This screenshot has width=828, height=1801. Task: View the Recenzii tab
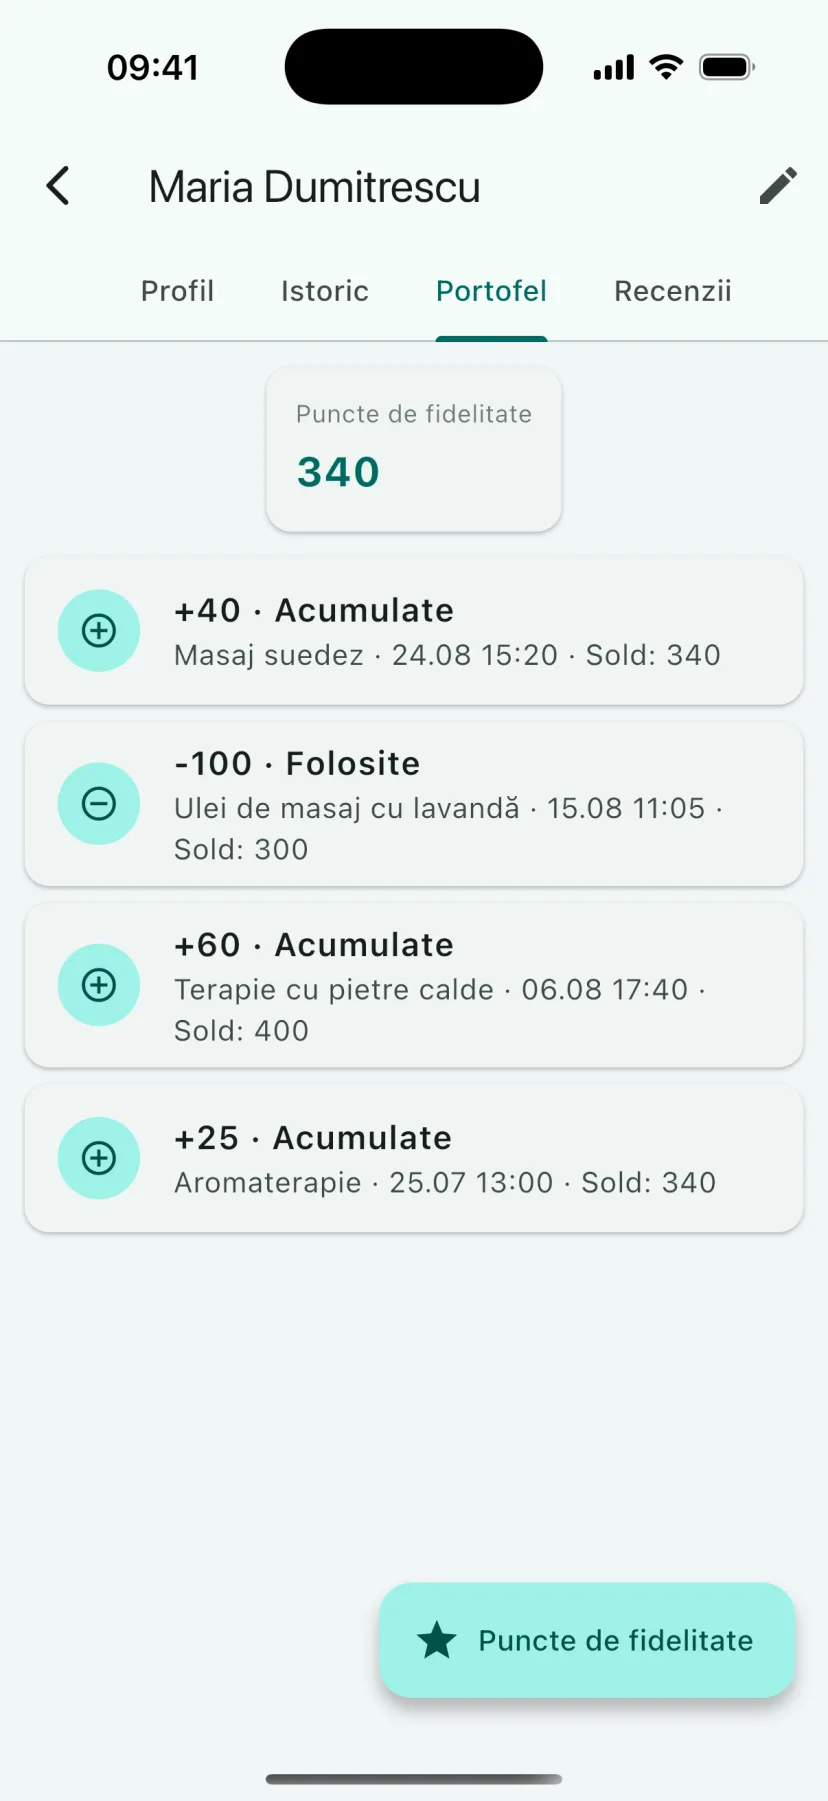pos(673,291)
